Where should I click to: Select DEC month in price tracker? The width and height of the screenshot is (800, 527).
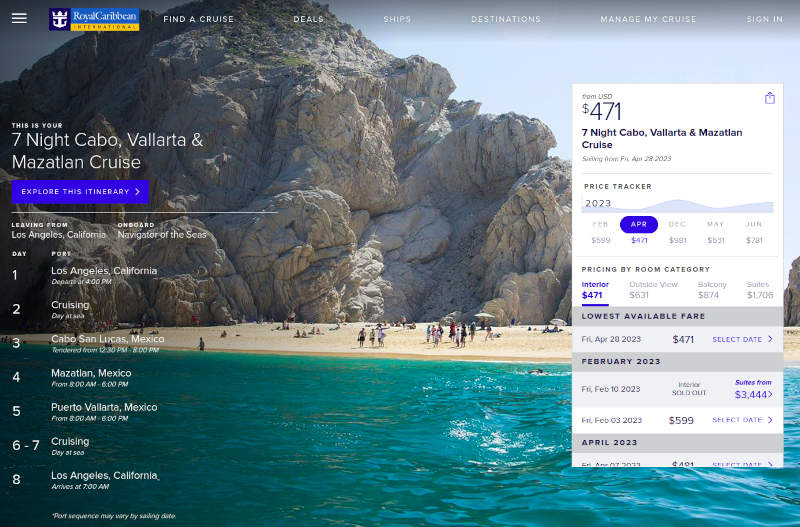click(x=678, y=232)
